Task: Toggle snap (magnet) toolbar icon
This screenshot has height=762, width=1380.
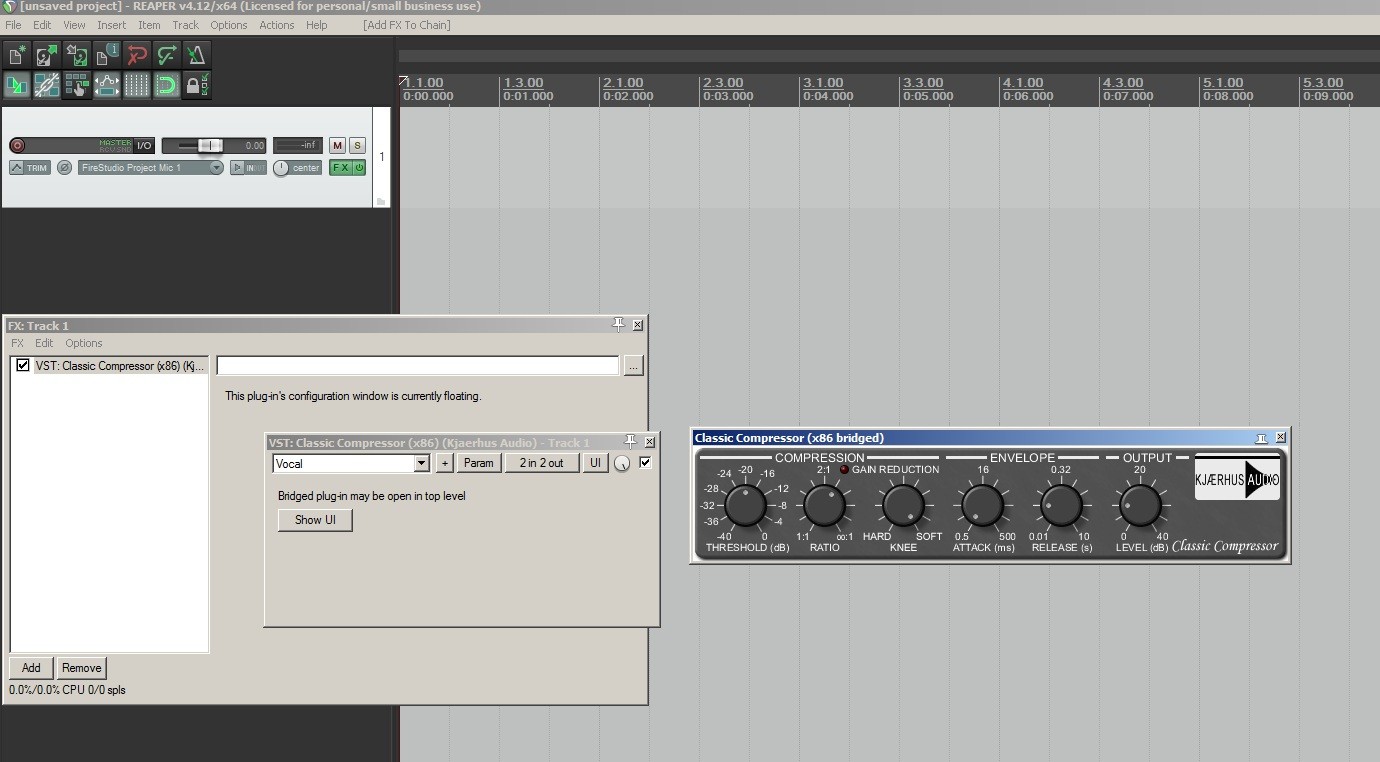Action: pyautogui.click(x=167, y=85)
